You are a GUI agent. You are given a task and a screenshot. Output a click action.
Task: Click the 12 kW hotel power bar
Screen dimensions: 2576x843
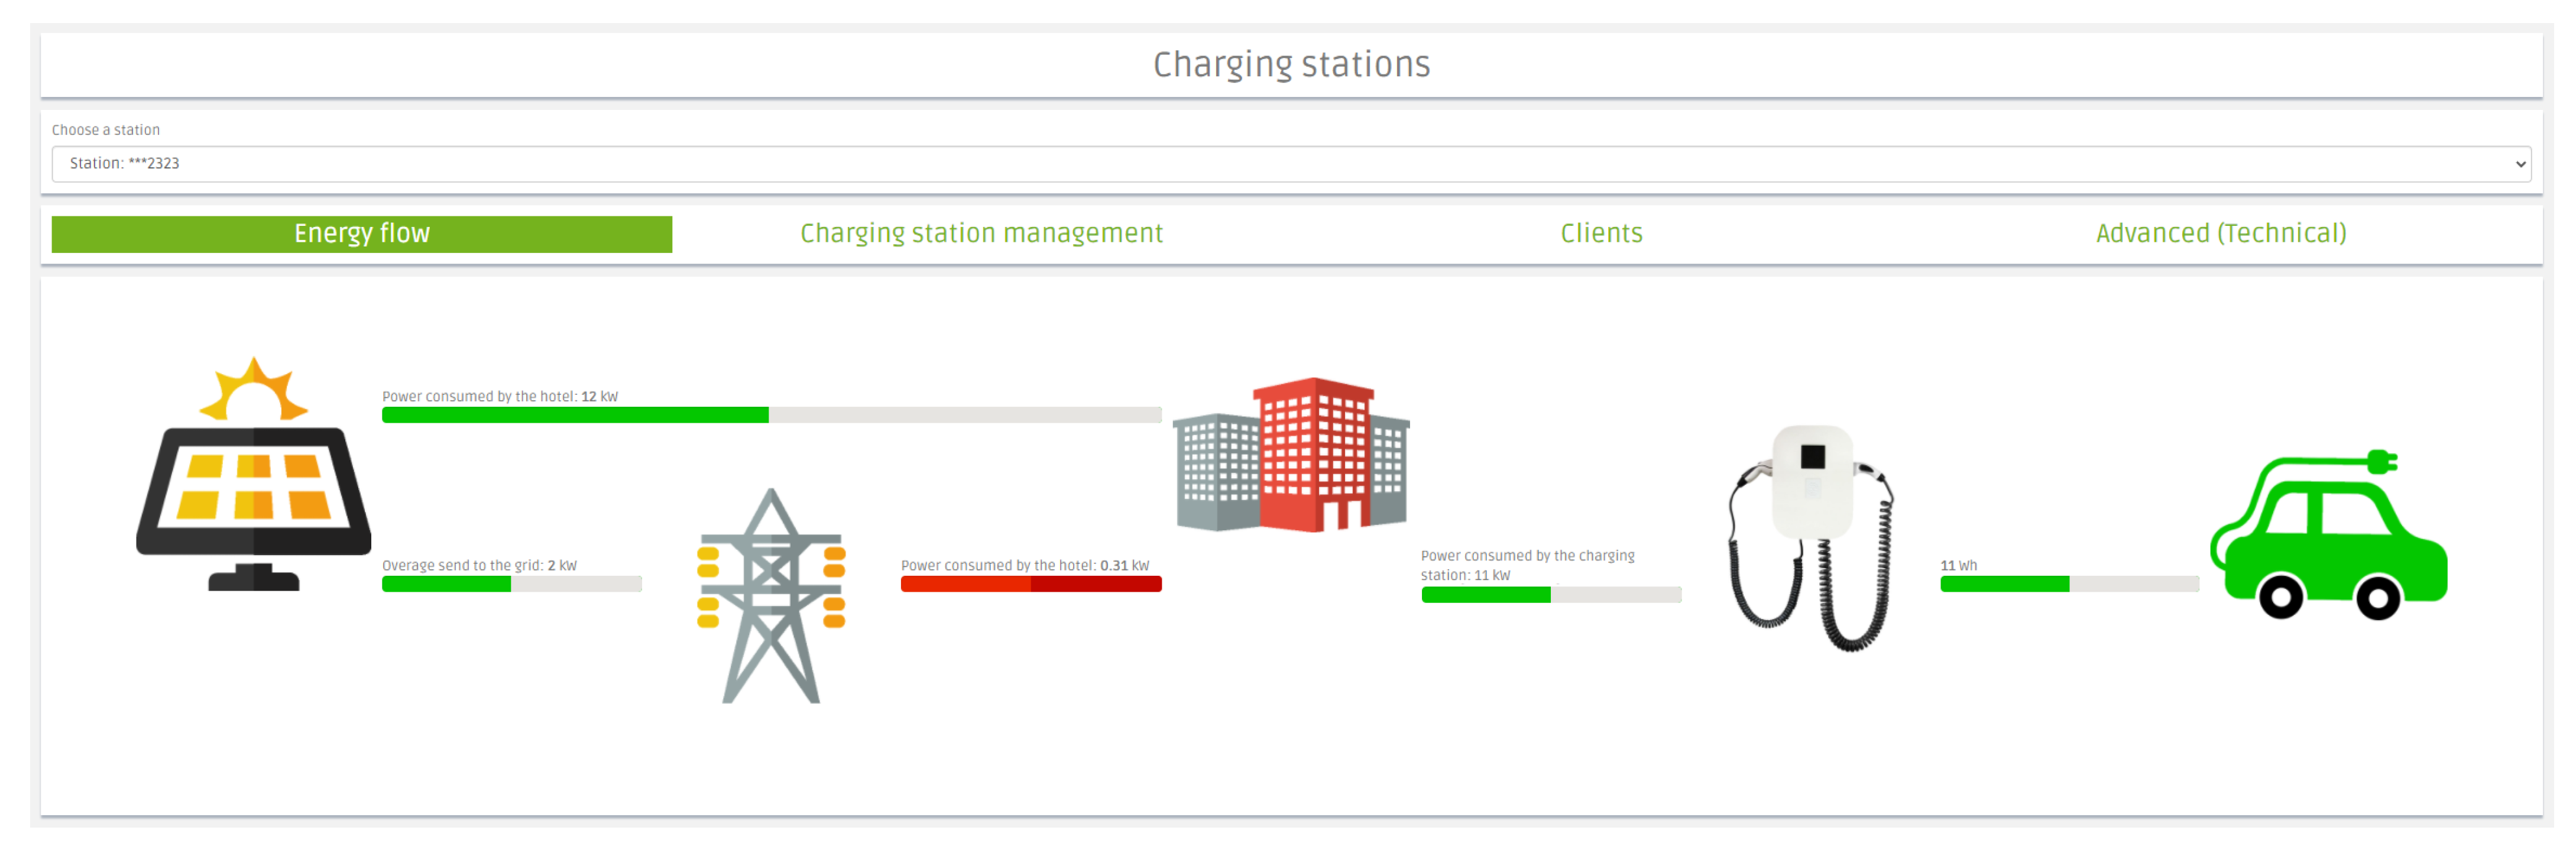[771, 415]
